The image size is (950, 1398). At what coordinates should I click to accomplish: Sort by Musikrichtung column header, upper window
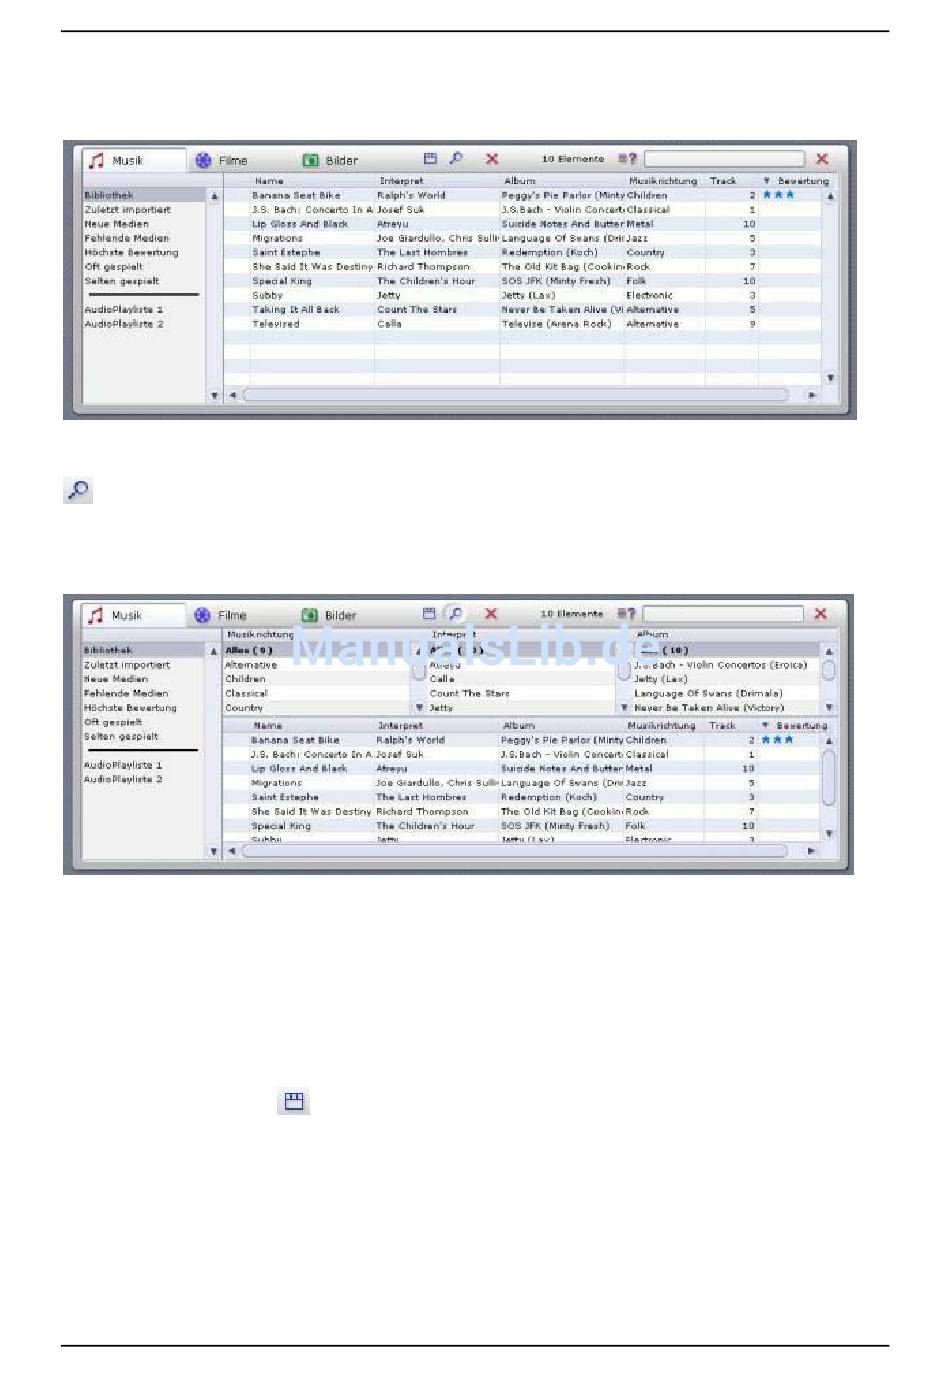point(663,181)
